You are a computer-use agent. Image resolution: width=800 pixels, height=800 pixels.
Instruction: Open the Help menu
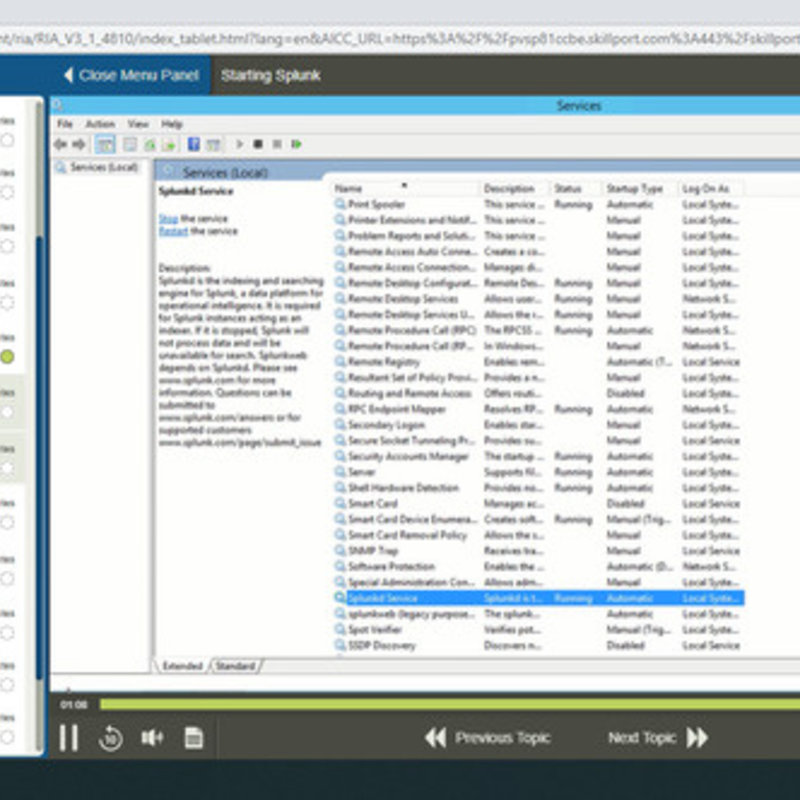pyautogui.click(x=172, y=124)
